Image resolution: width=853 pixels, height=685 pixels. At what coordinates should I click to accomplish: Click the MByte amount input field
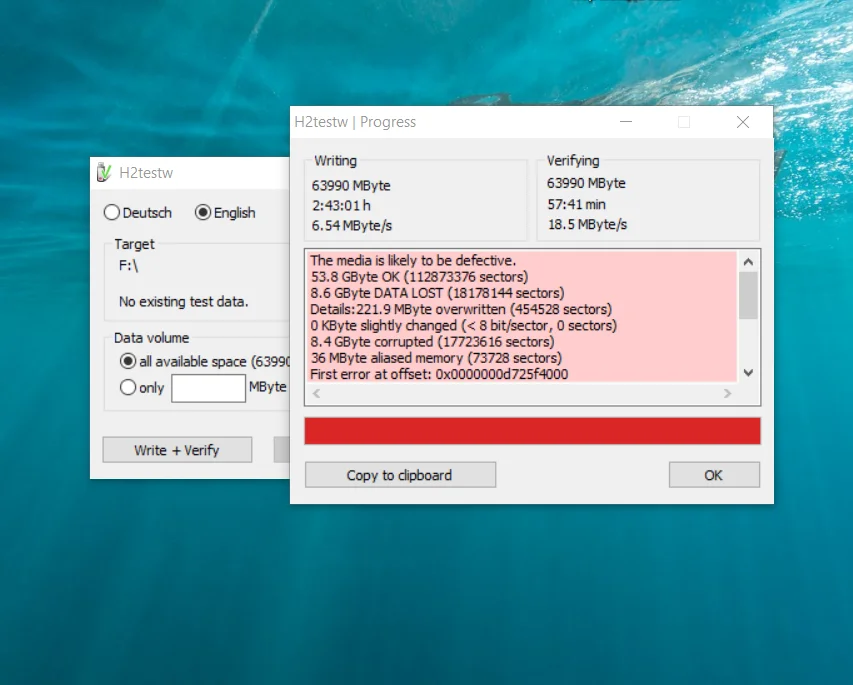tap(208, 388)
